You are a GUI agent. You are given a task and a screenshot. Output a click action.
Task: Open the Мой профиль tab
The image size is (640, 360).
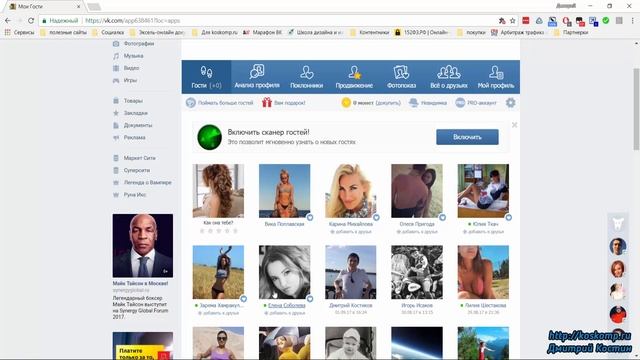click(x=496, y=77)
